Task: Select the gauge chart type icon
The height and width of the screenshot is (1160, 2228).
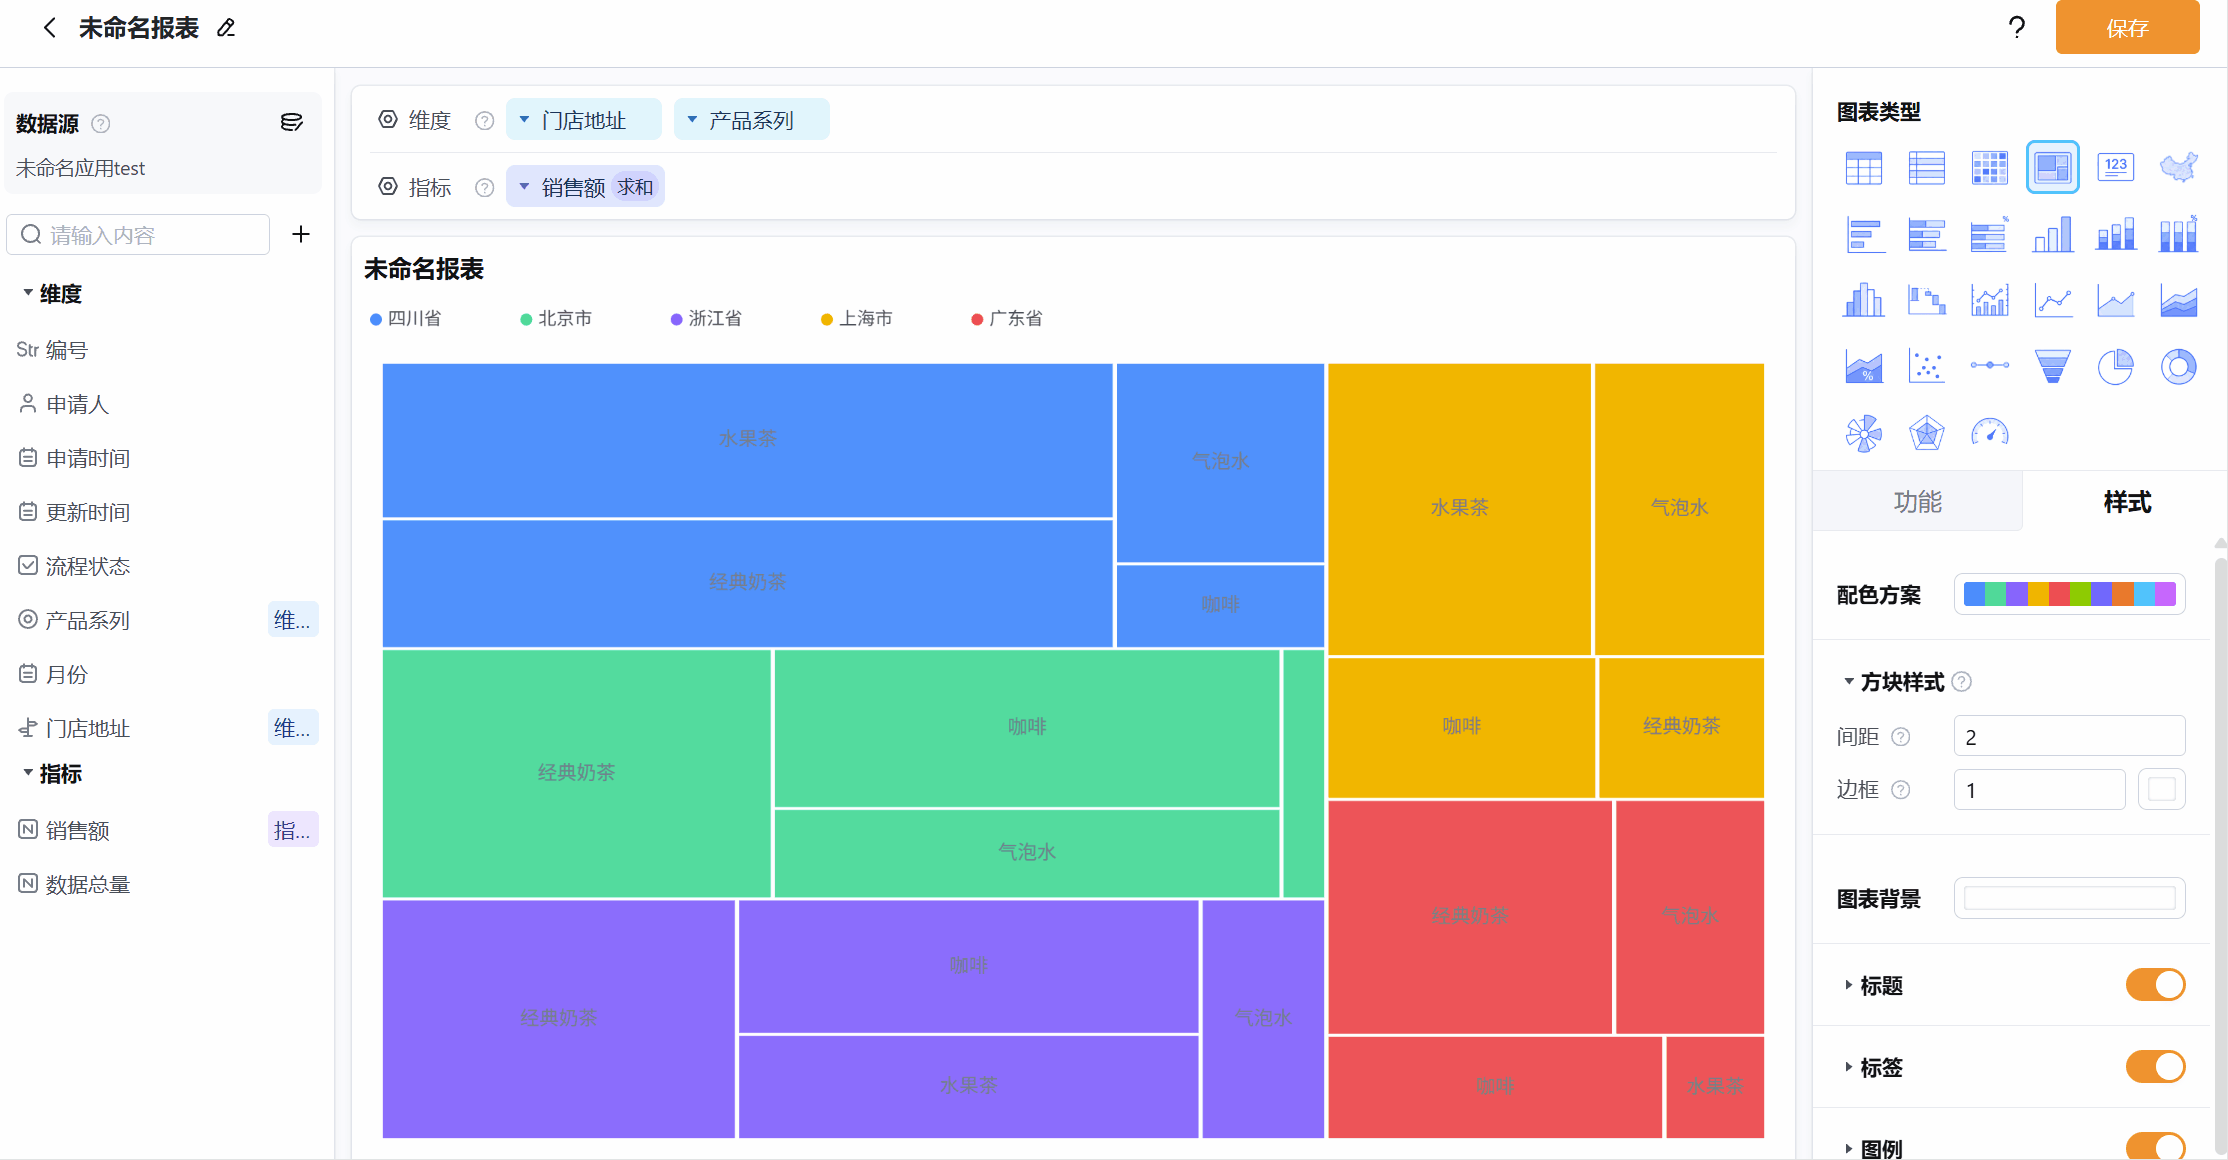Action: [x=1989, y=433]
